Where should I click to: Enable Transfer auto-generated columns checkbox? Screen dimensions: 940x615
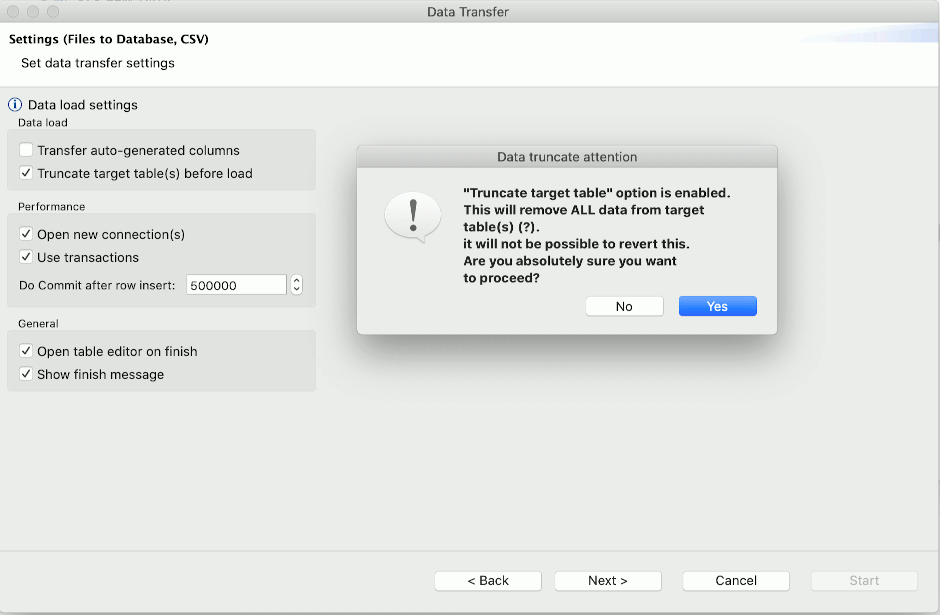pyautogui.click(x=26, y=150)
